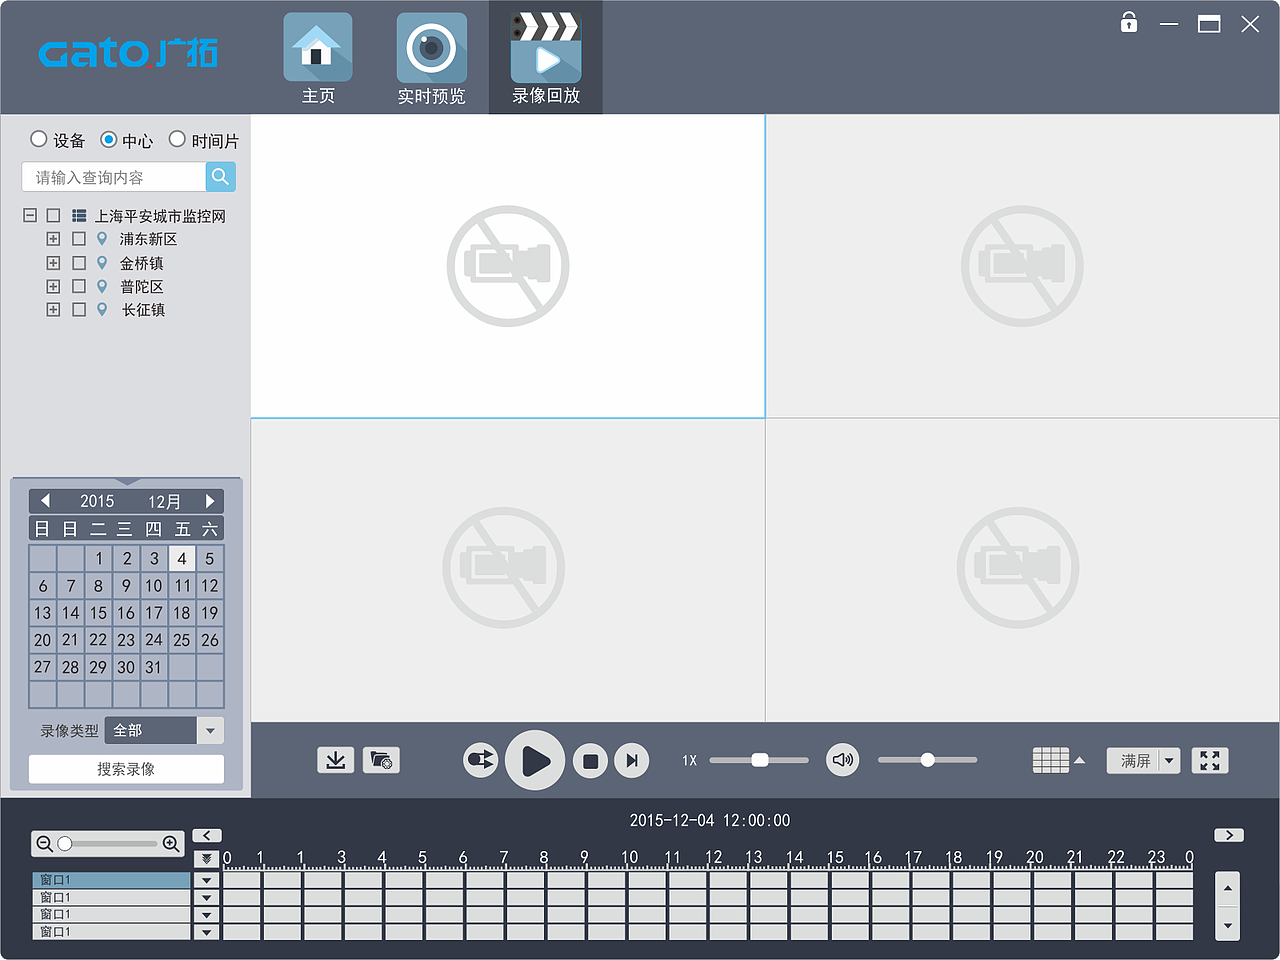Zoom out the timeline
1280x960 pixels.
click(44, 844)
